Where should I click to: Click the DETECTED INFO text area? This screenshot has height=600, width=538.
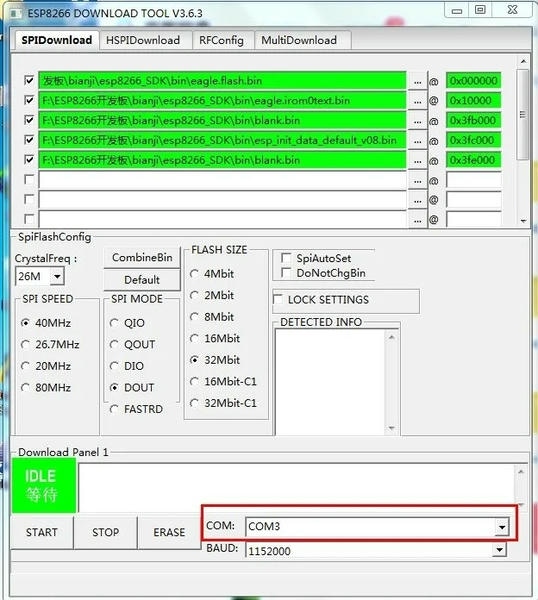pos(331,382)
